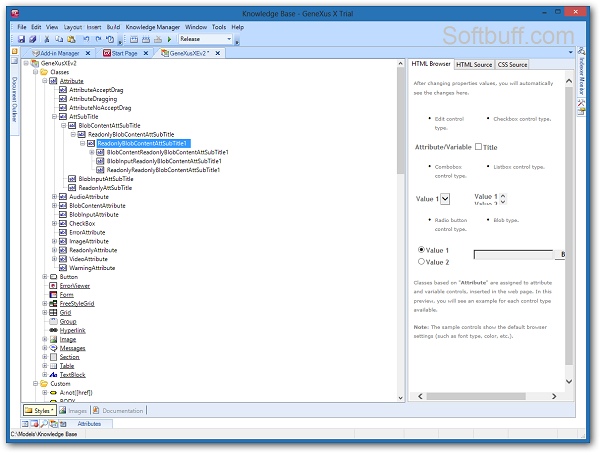Switch to the CSS Source tab

512,65
